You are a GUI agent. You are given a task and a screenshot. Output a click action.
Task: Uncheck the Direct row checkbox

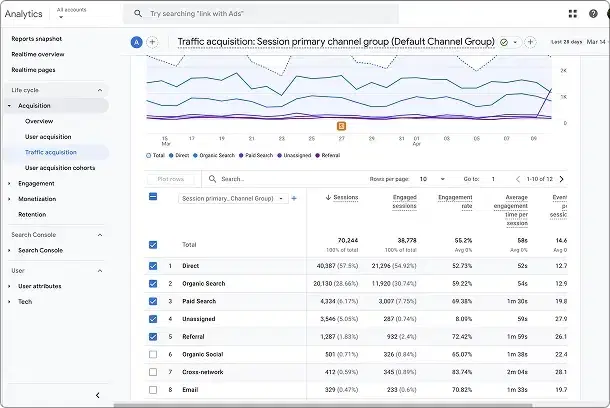pyautogui.click(x=153, y=266)
